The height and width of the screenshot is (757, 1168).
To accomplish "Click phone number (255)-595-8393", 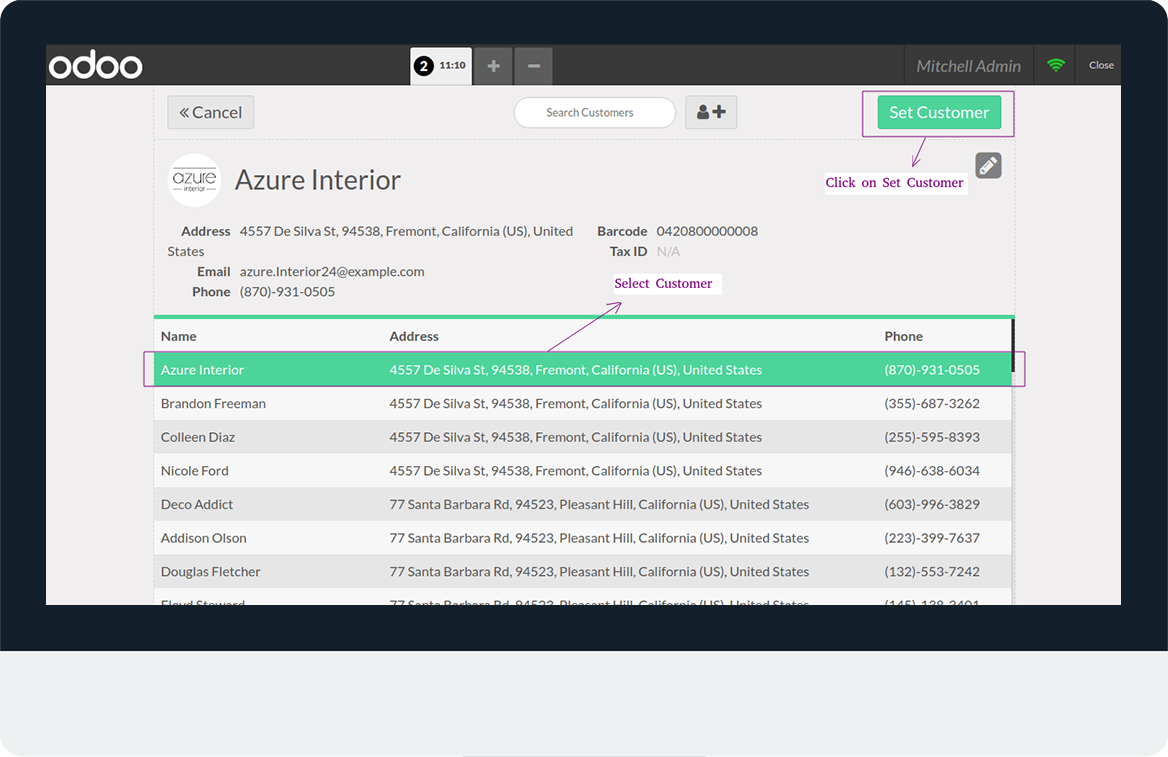I will coord(932,437).
